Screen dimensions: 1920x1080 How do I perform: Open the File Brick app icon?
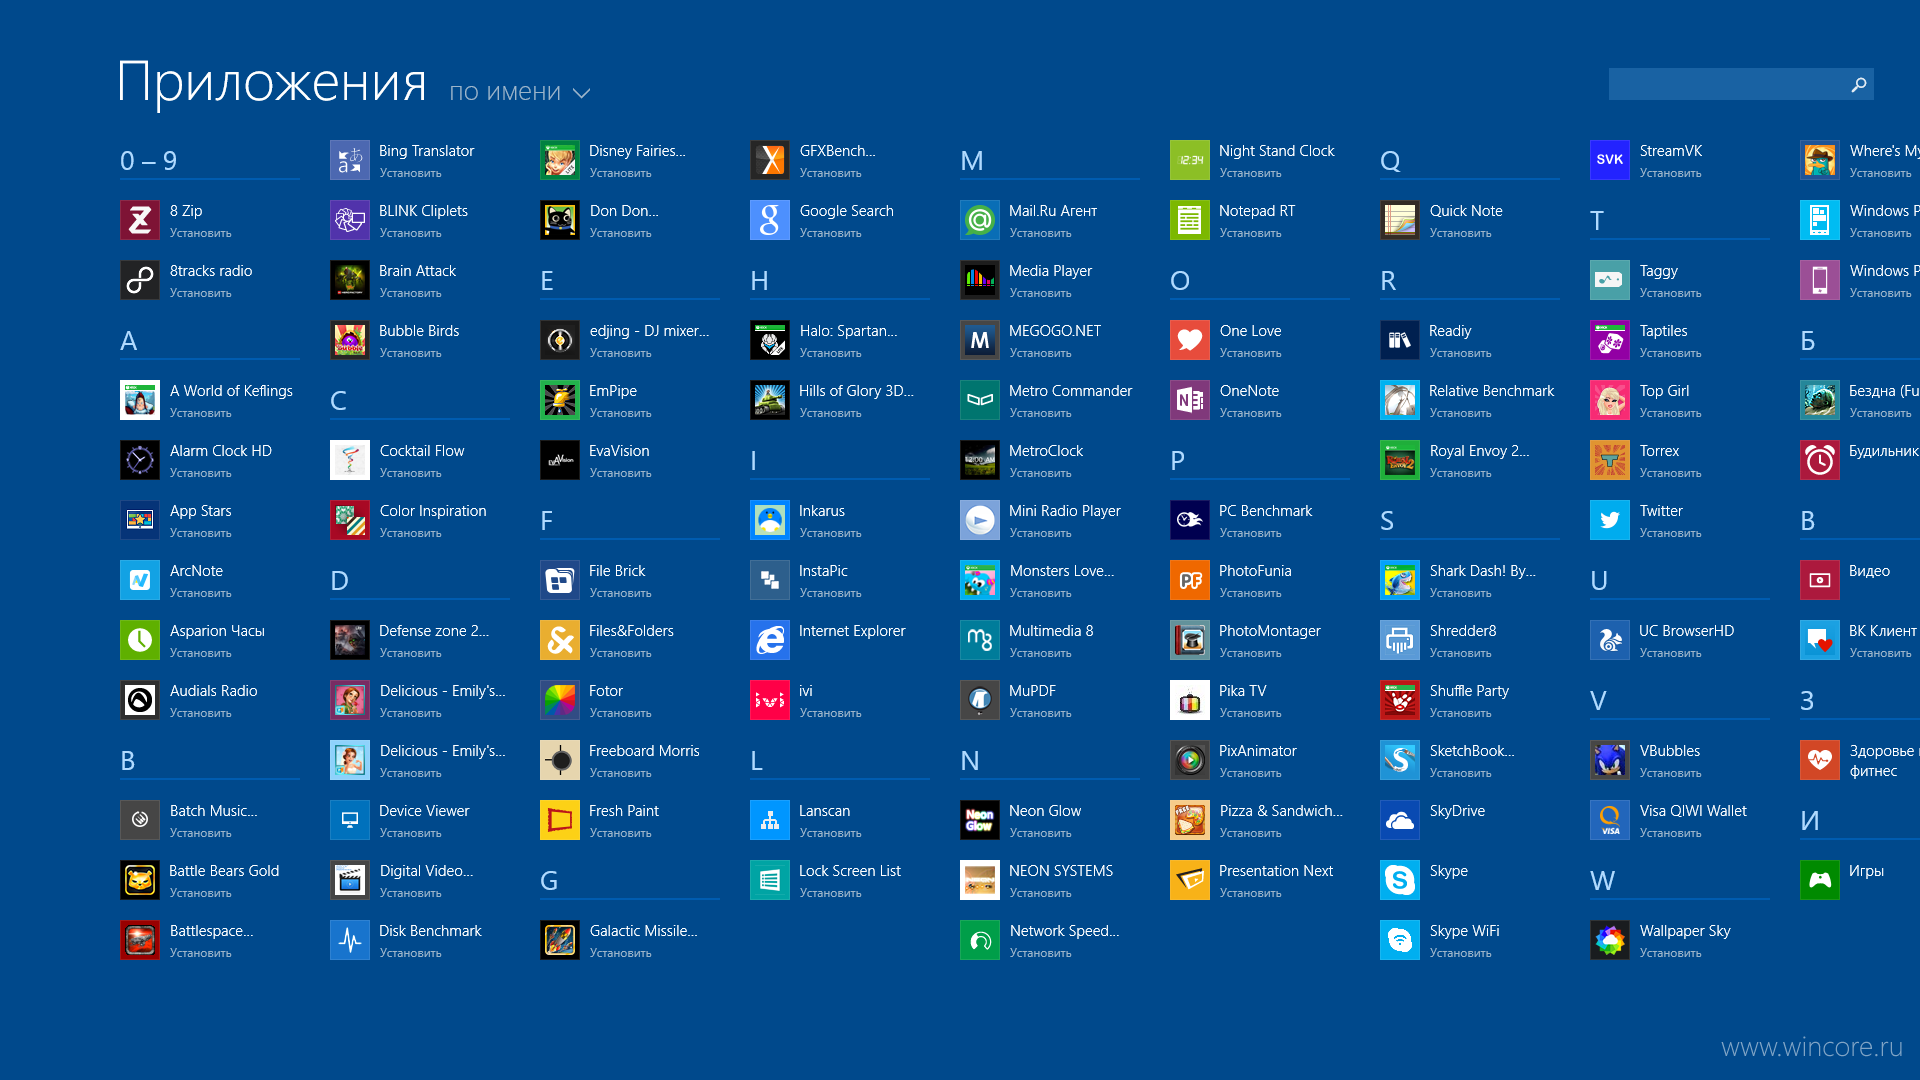click(560, 580)
